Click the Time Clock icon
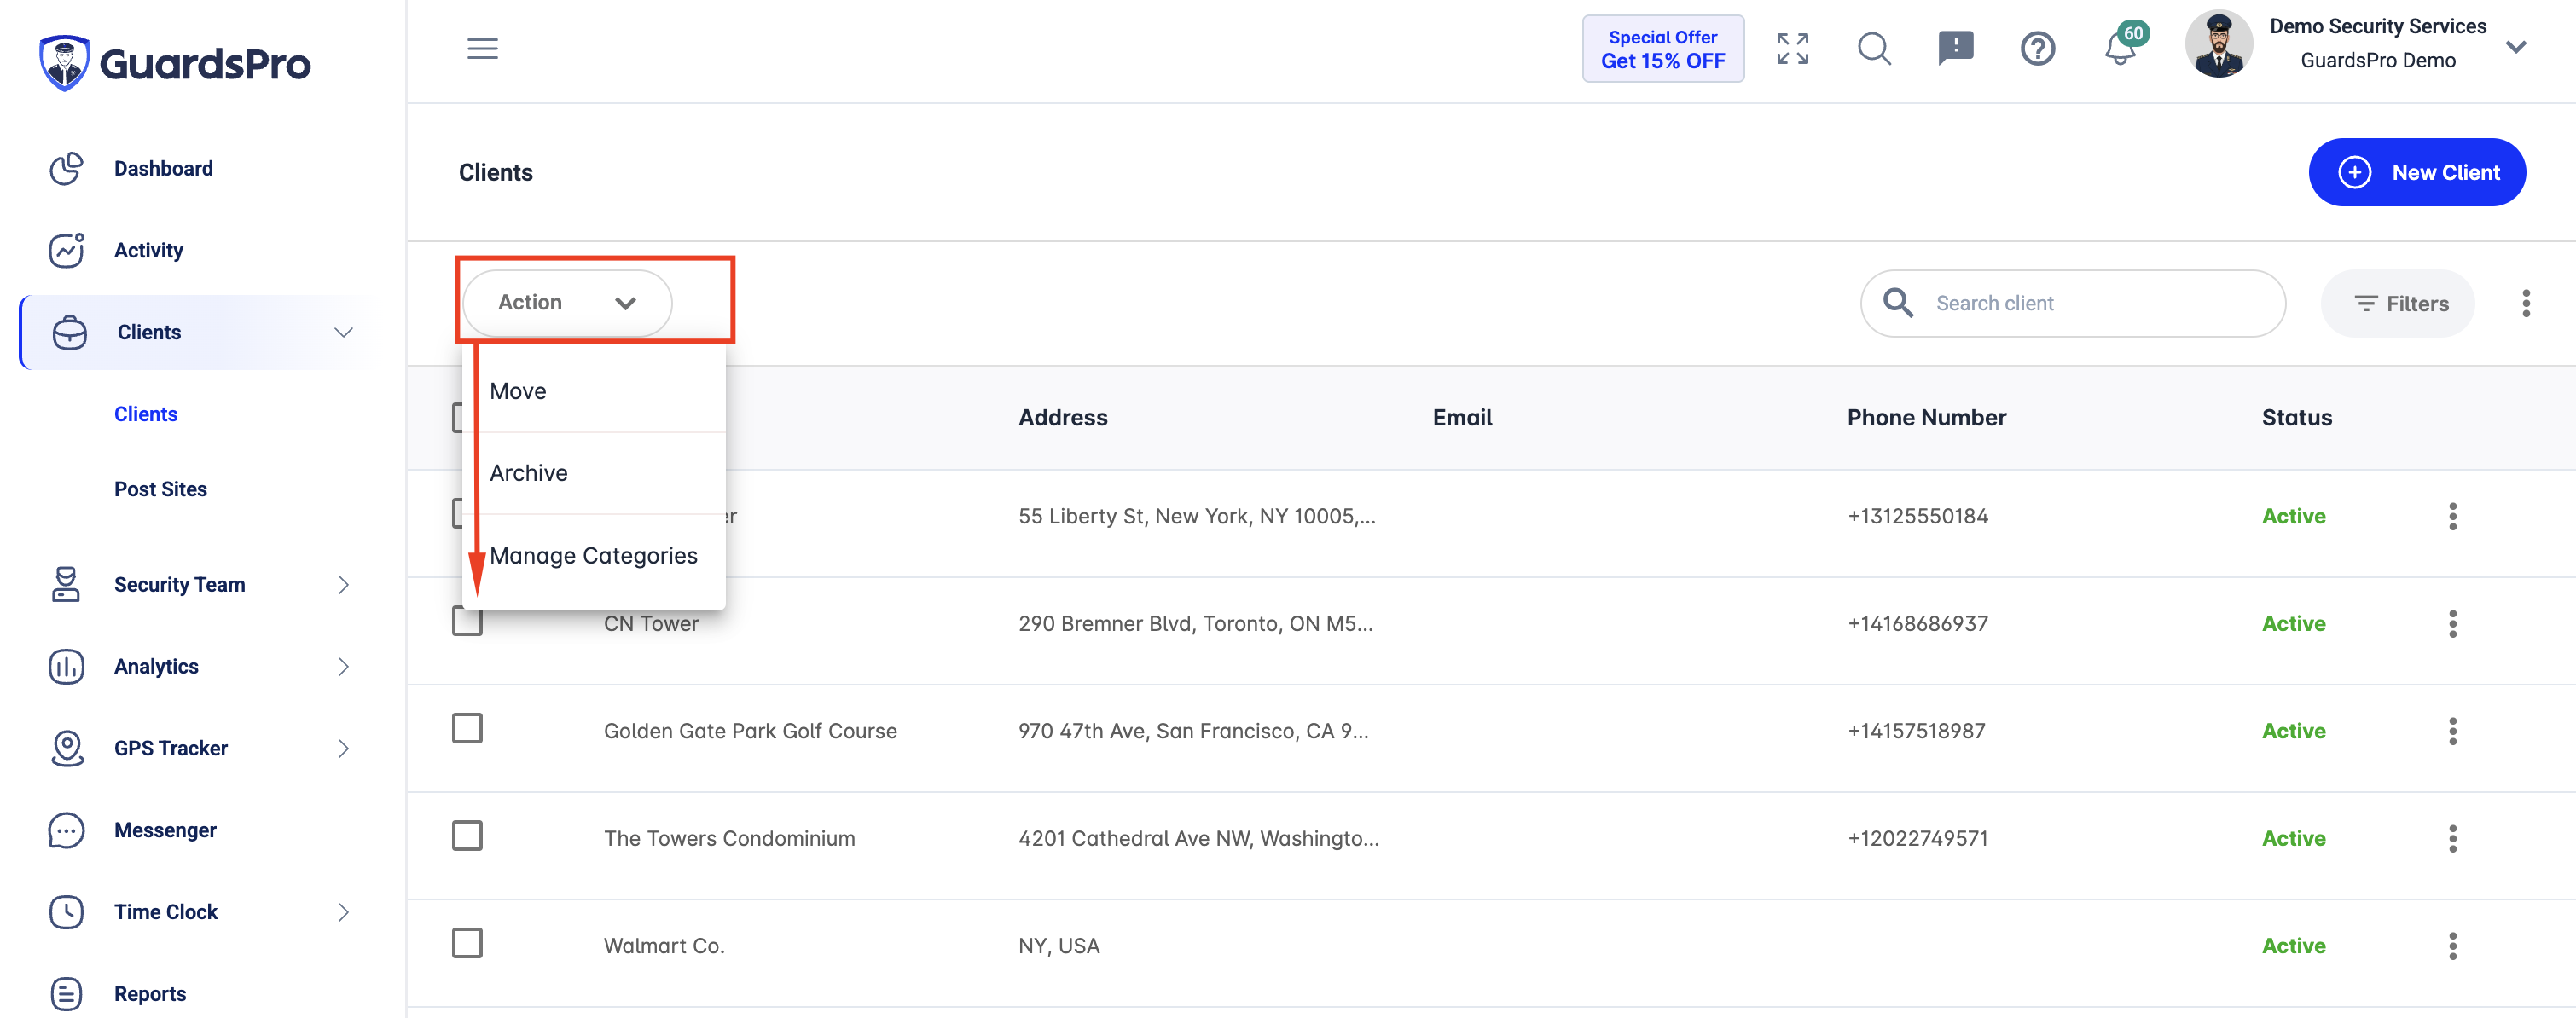The height and width of the screenshot is (1018, 2576). (x=66, y=912)
